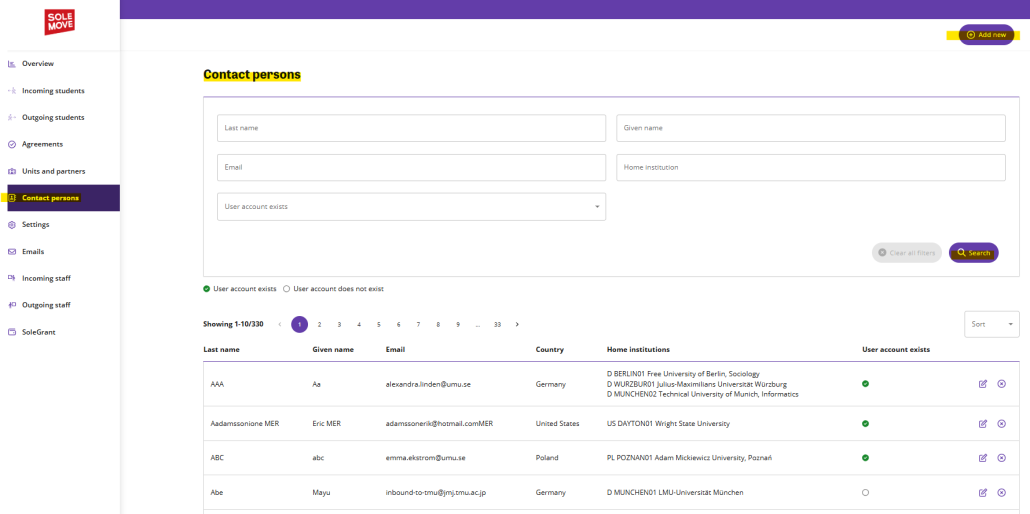The height and width of the screenshot is (514, 1030).
Task: Click the Settings gear icon in sidebar
Action: click(11, 225)
